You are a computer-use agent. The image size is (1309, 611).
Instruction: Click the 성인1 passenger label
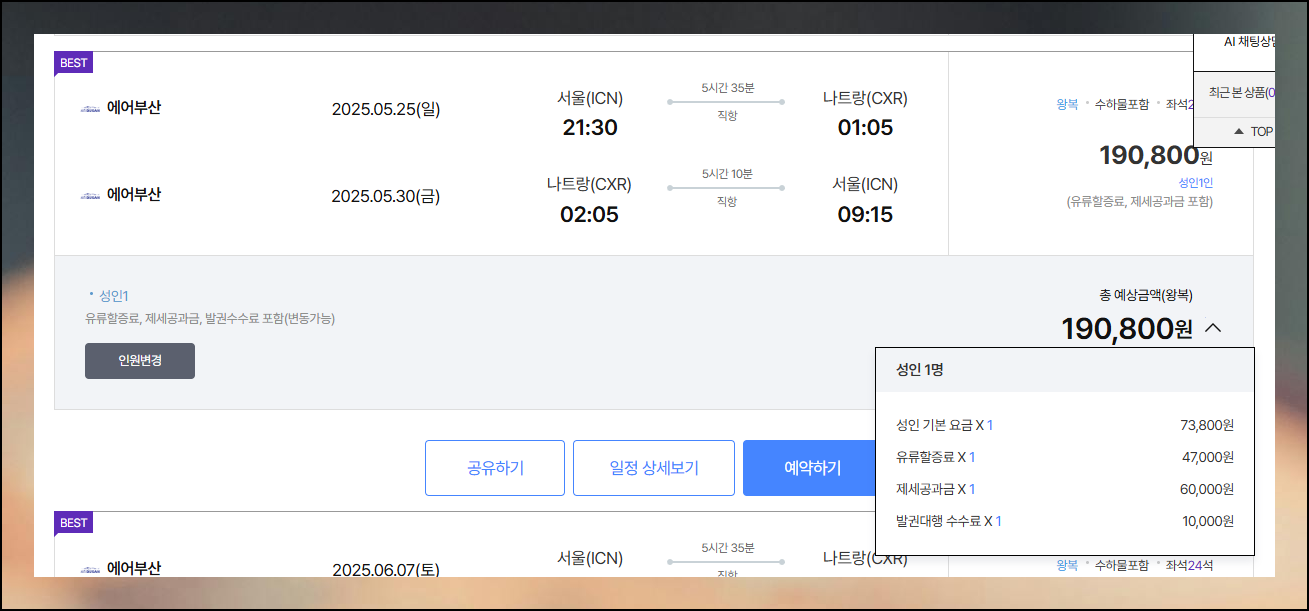114,296
